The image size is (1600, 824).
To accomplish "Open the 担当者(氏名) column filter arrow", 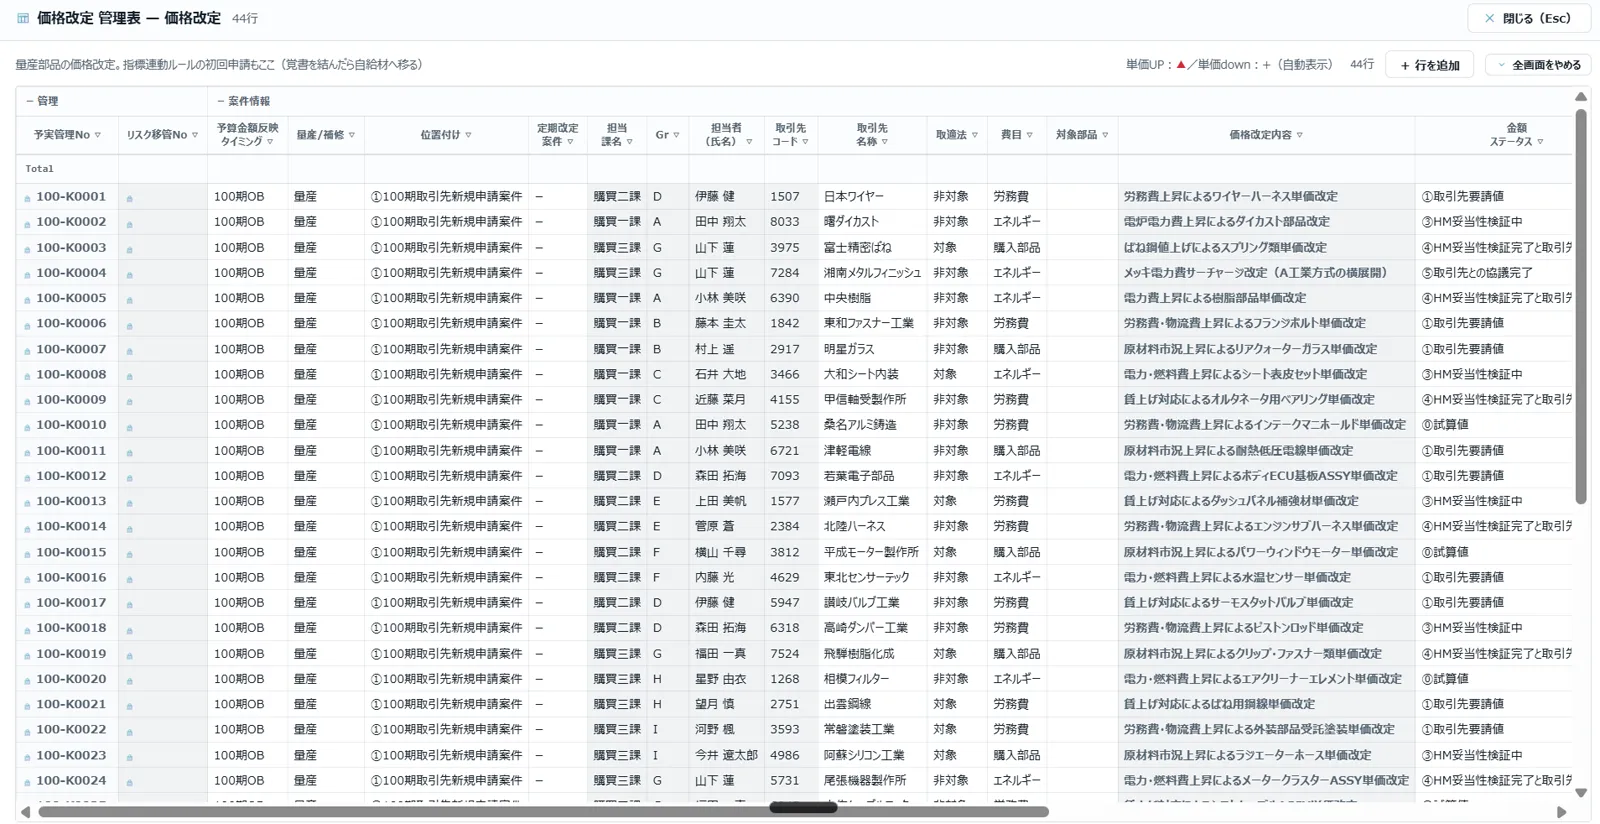I will pos(749,142).
